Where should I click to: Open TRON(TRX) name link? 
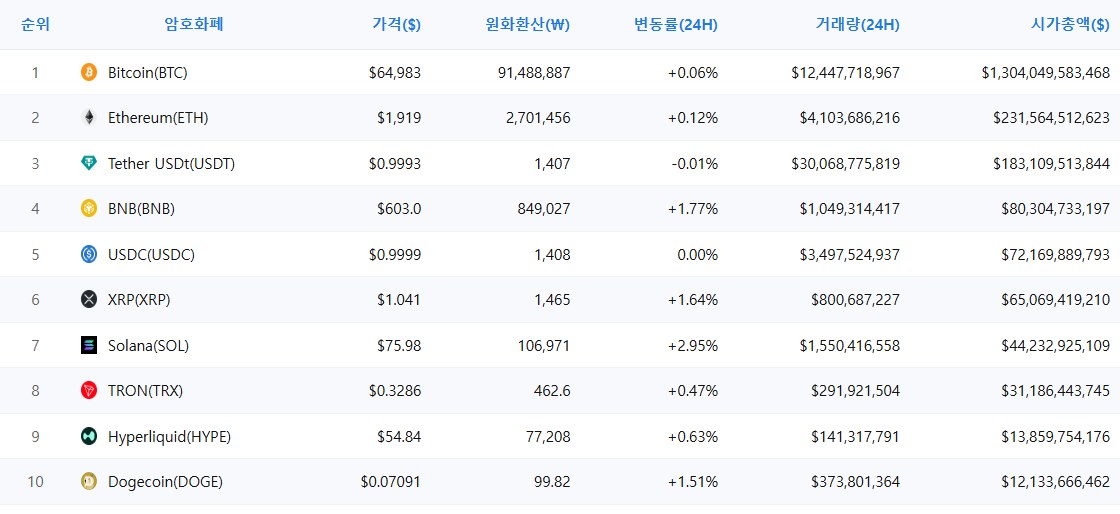pyautogui.click(x=146, y=391)
